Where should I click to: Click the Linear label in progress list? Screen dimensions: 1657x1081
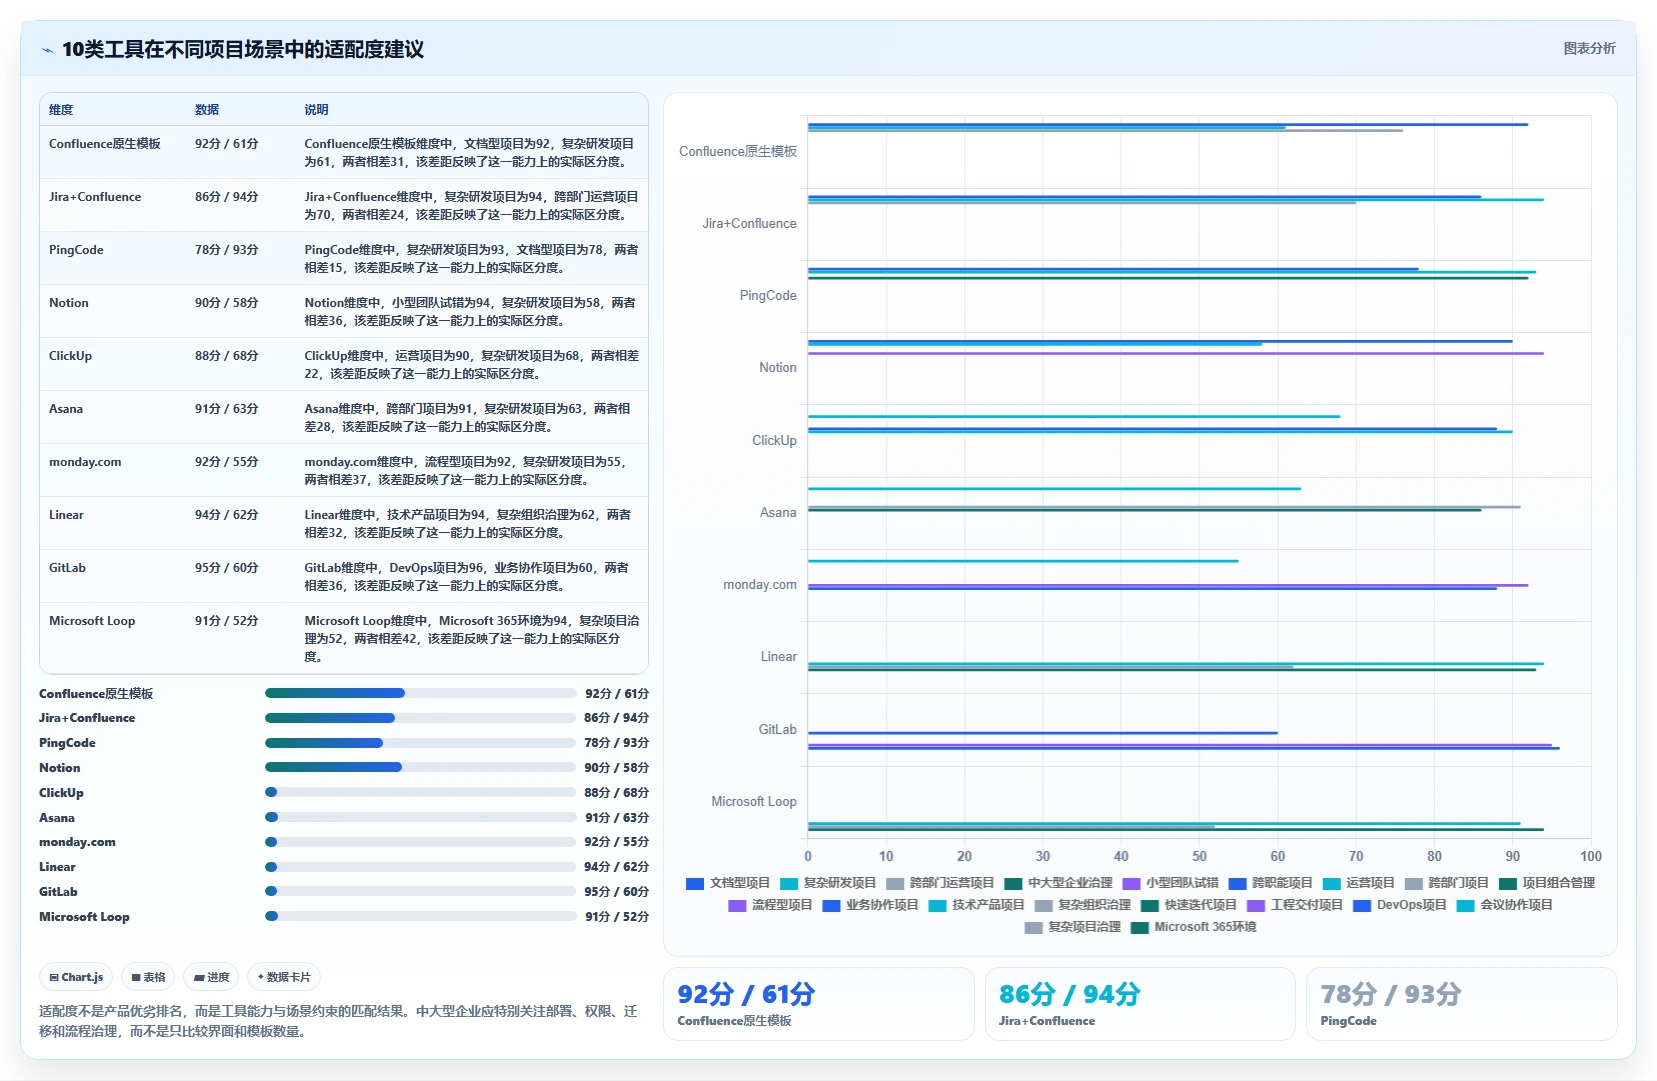[57, 867]
